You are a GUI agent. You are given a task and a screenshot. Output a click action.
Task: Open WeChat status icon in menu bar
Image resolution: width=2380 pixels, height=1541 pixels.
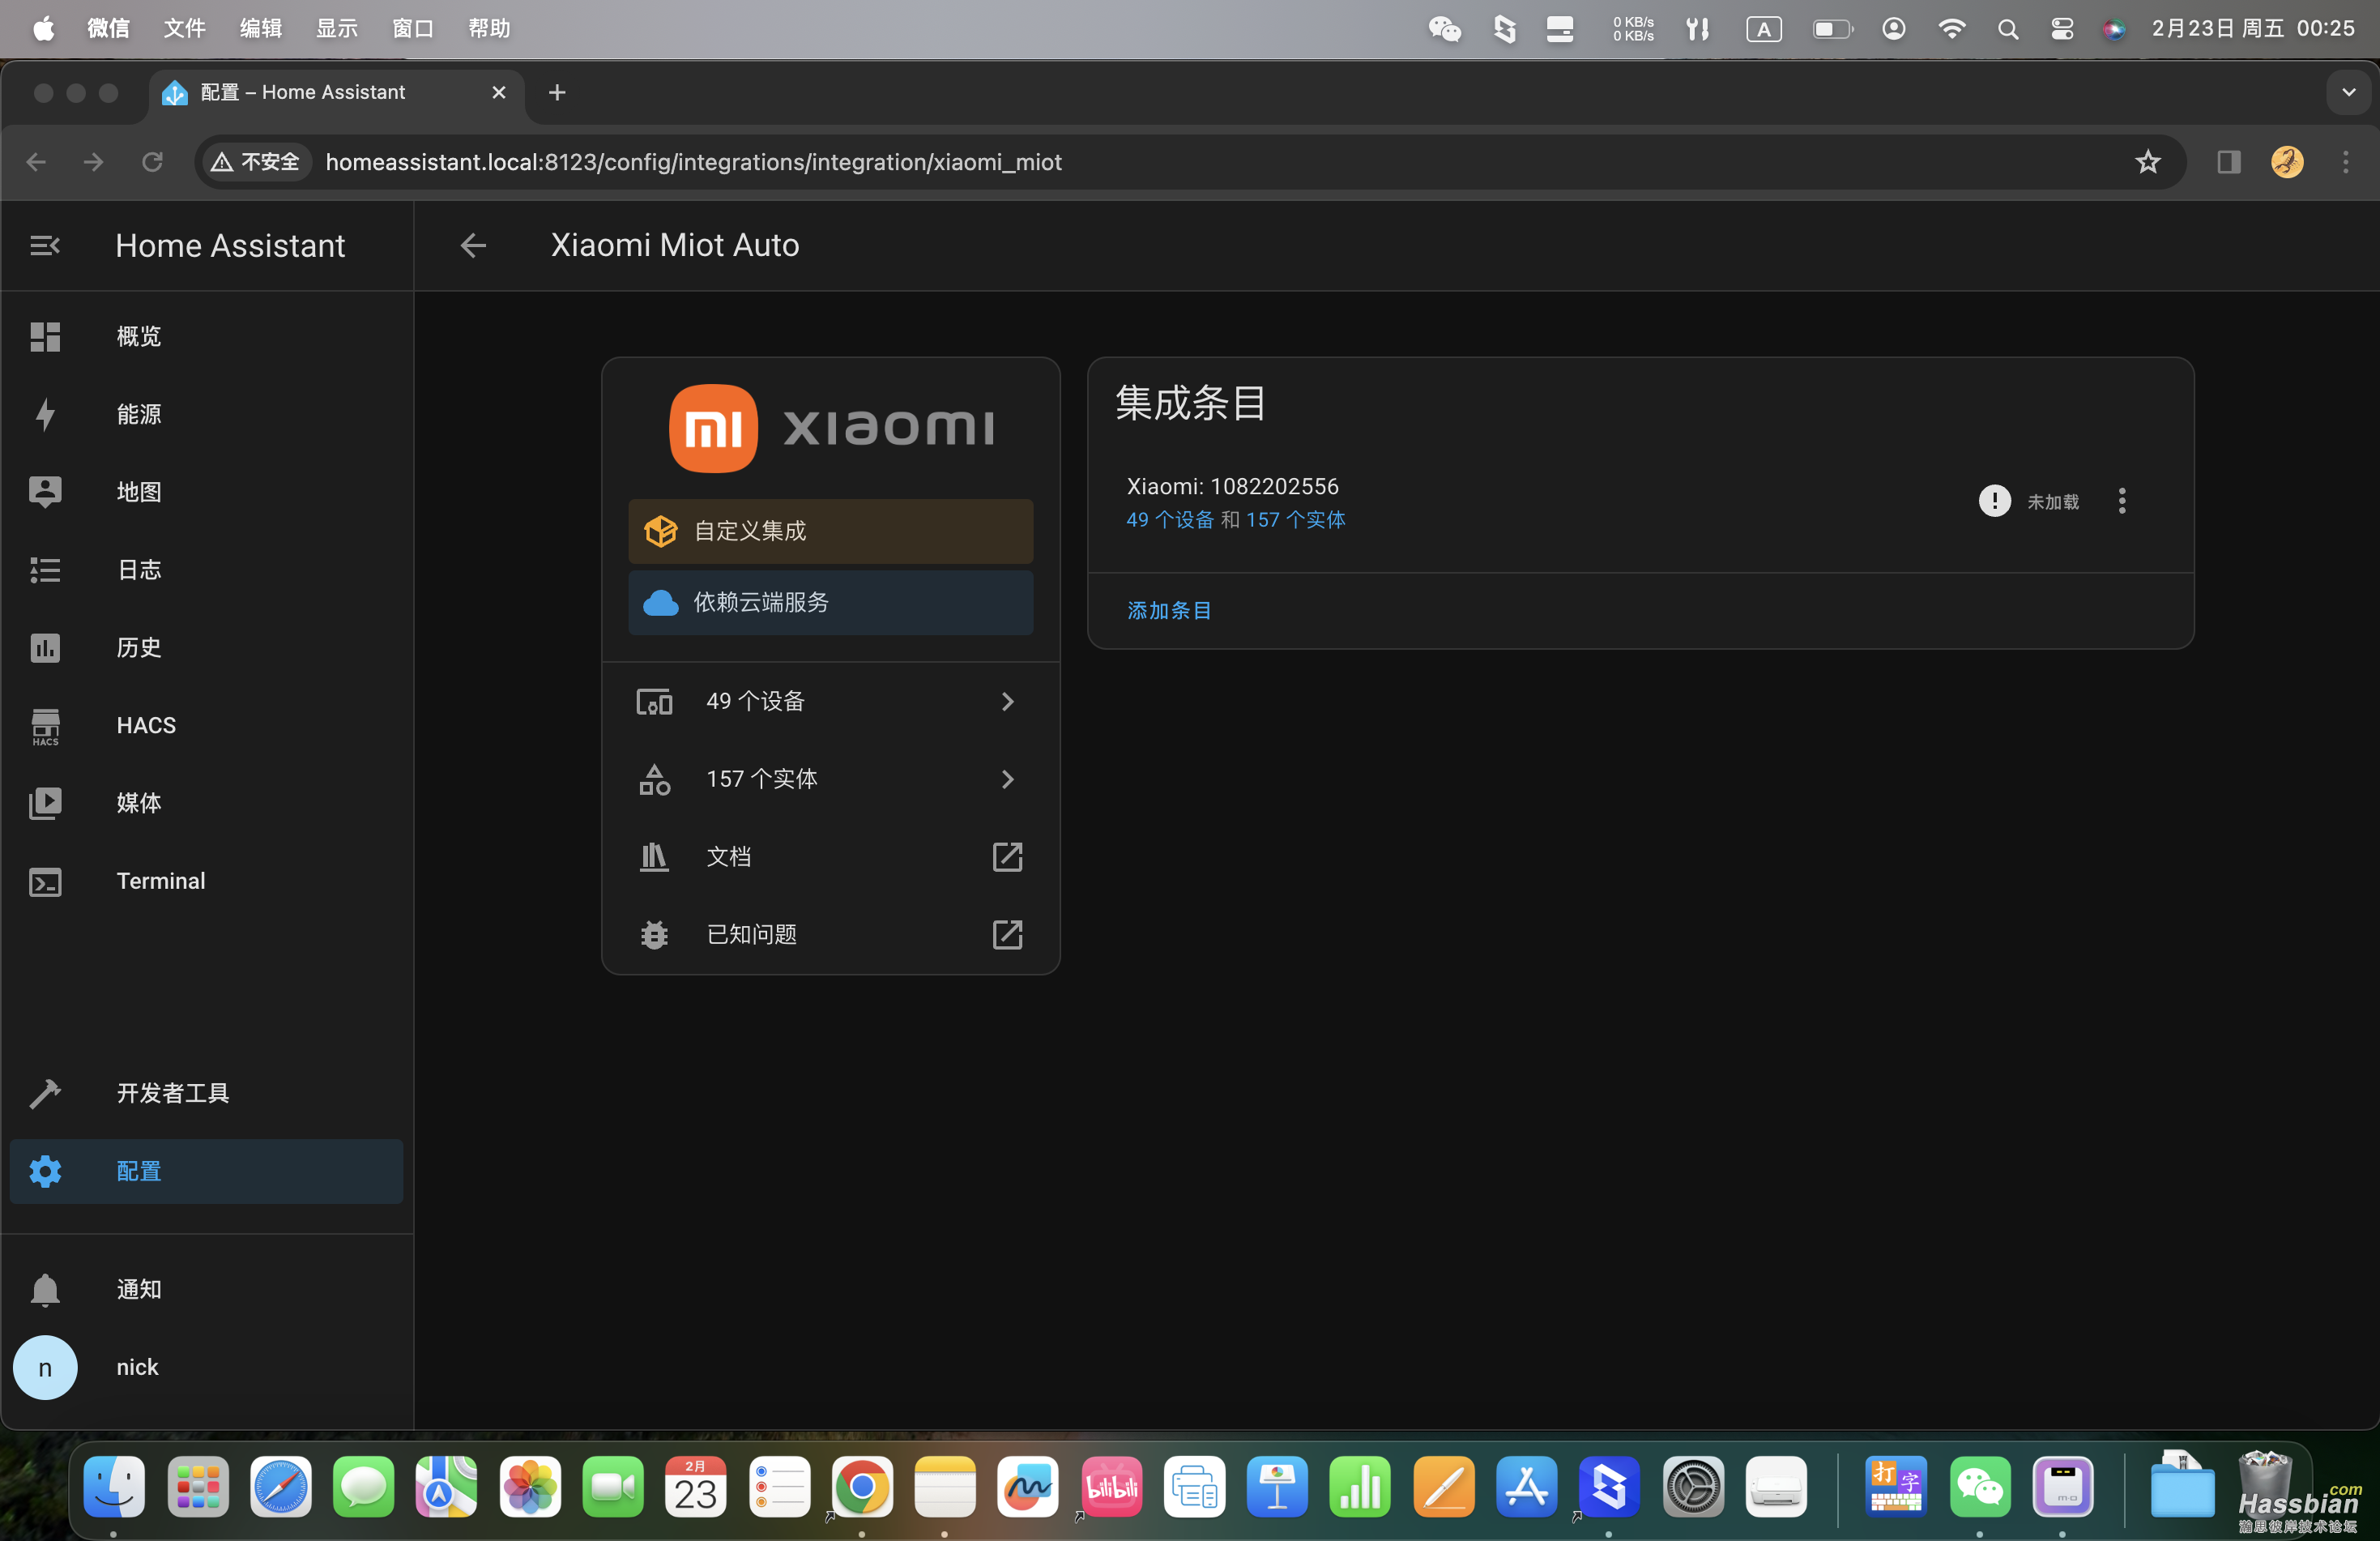(1444, 29)
